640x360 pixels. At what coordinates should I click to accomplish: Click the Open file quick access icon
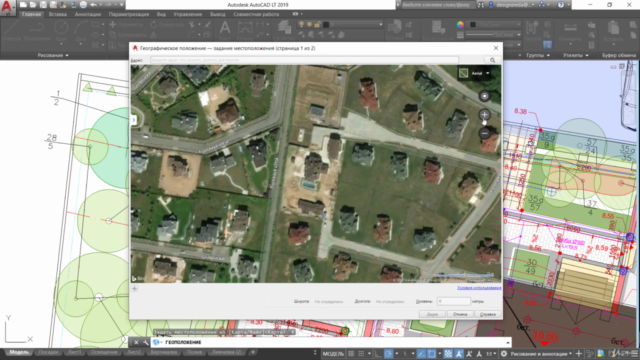click(x=33, y=5)
